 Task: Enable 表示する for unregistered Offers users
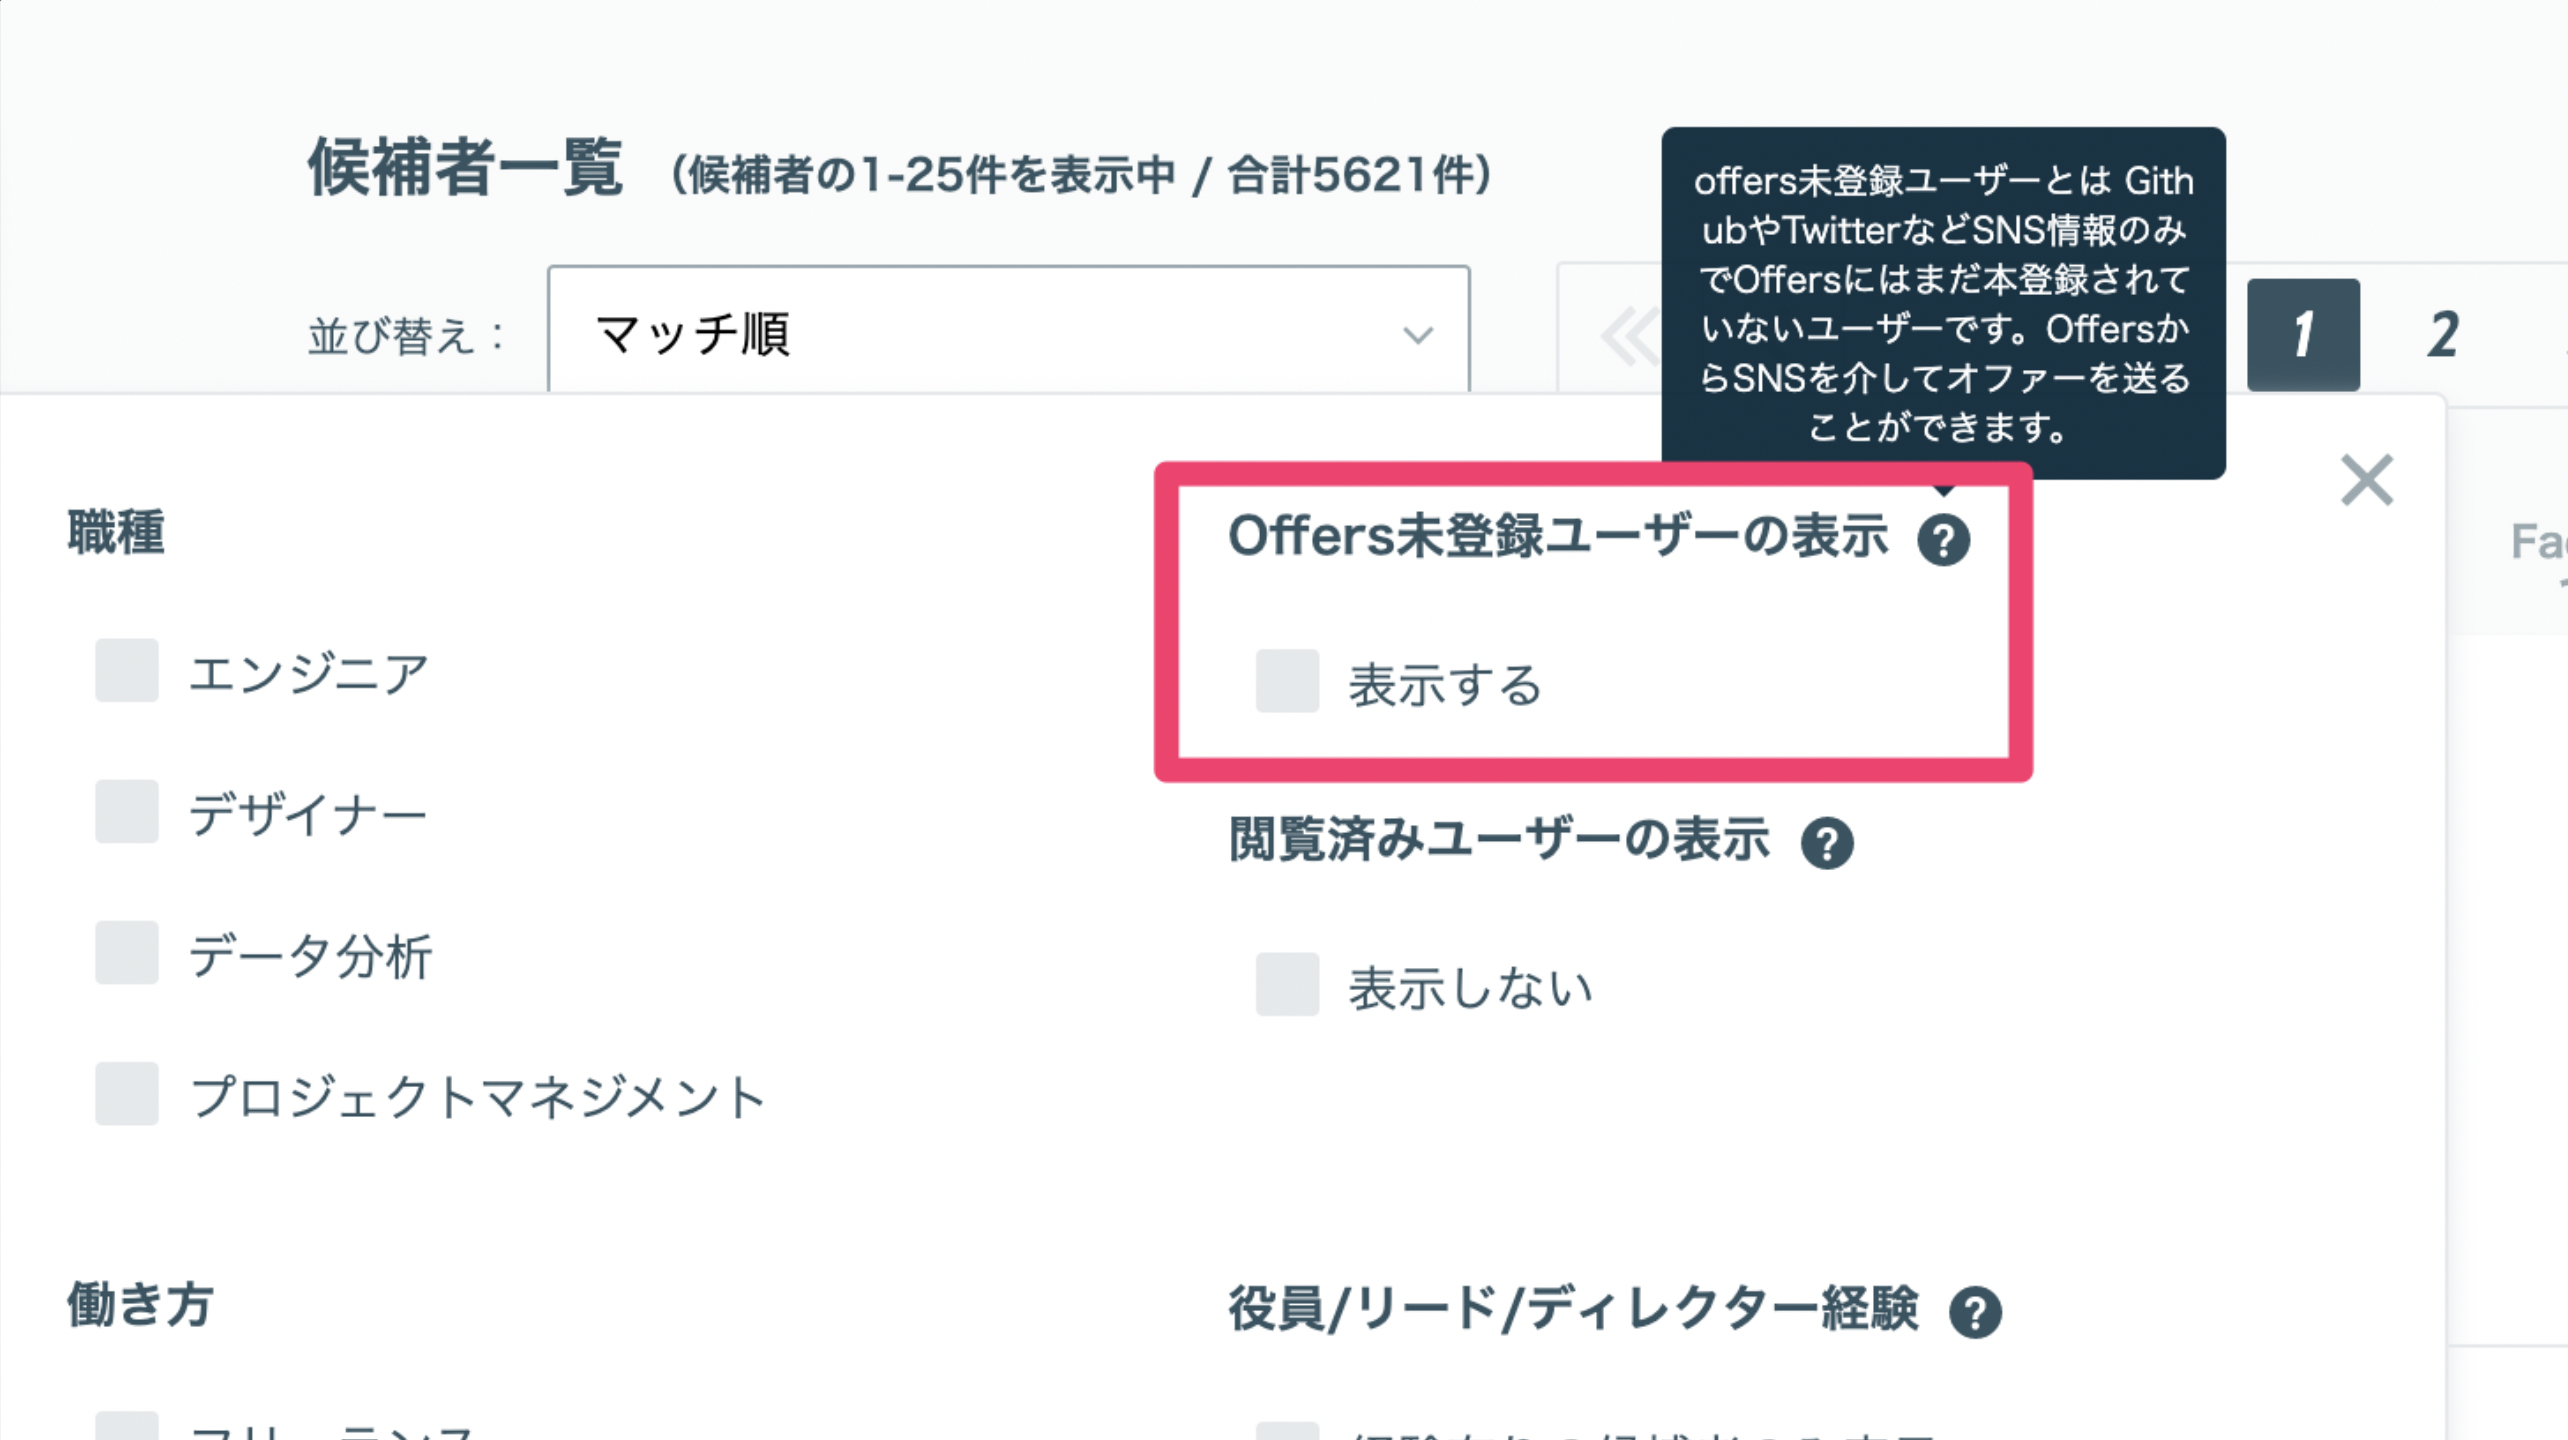(1287, 681)
